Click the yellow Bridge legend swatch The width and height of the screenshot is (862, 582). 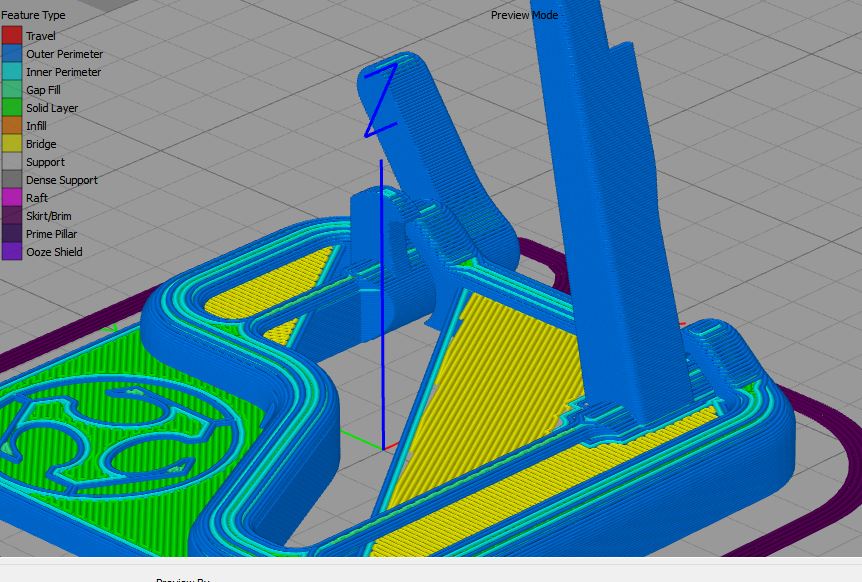coord(12,144)
